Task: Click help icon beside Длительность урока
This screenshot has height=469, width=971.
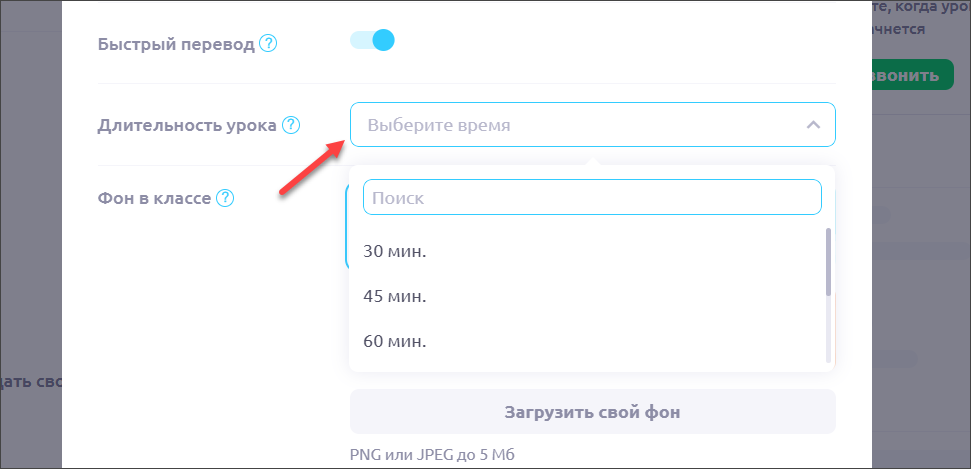Action: point(291,126)
